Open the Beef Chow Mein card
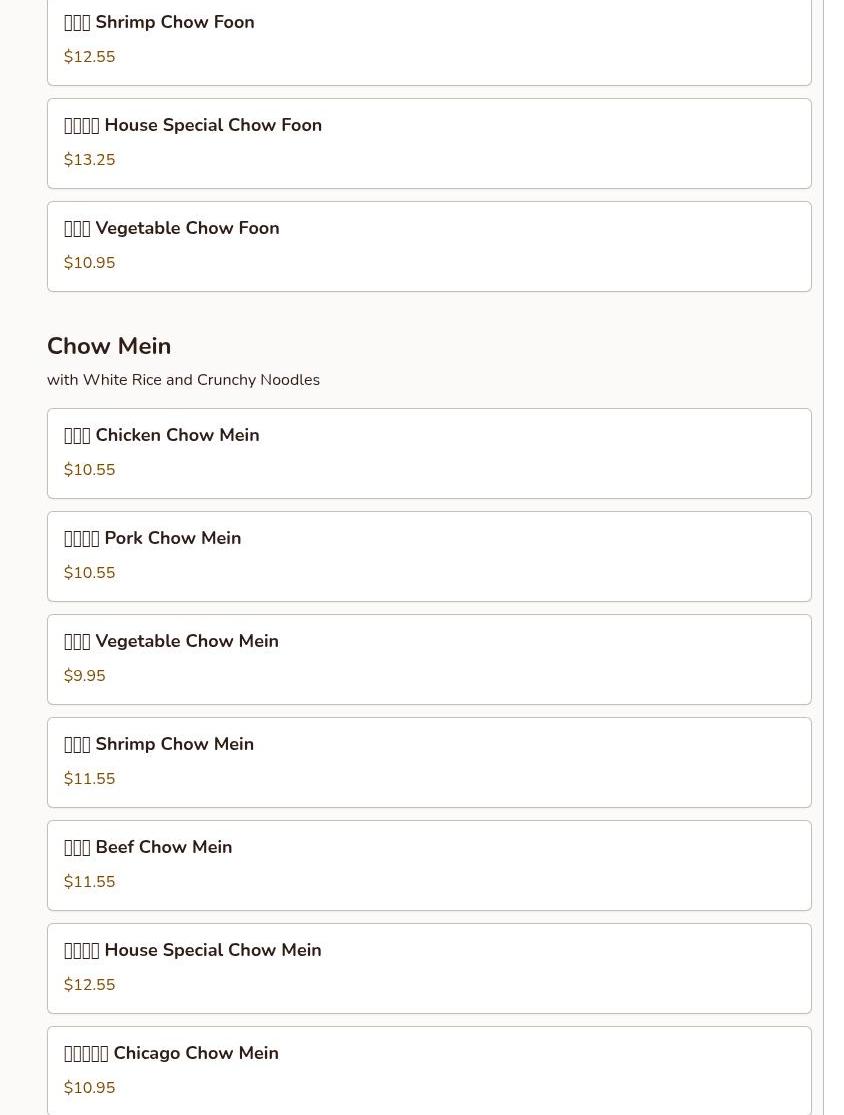The width and height of the screenshot is (844, 1115). 429,866
